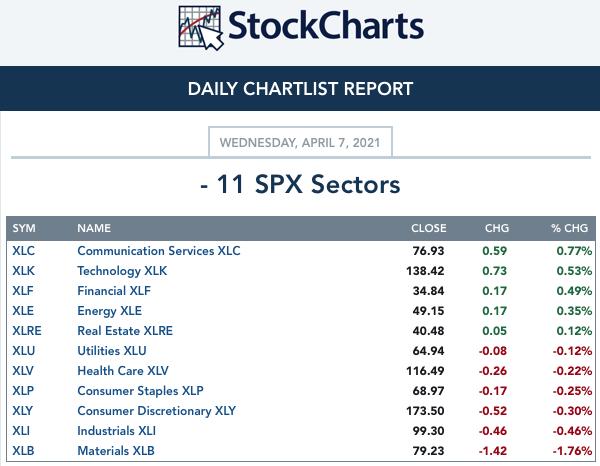
Task: Sort by the % CHG column header
Action: click(x=569, y=228)
